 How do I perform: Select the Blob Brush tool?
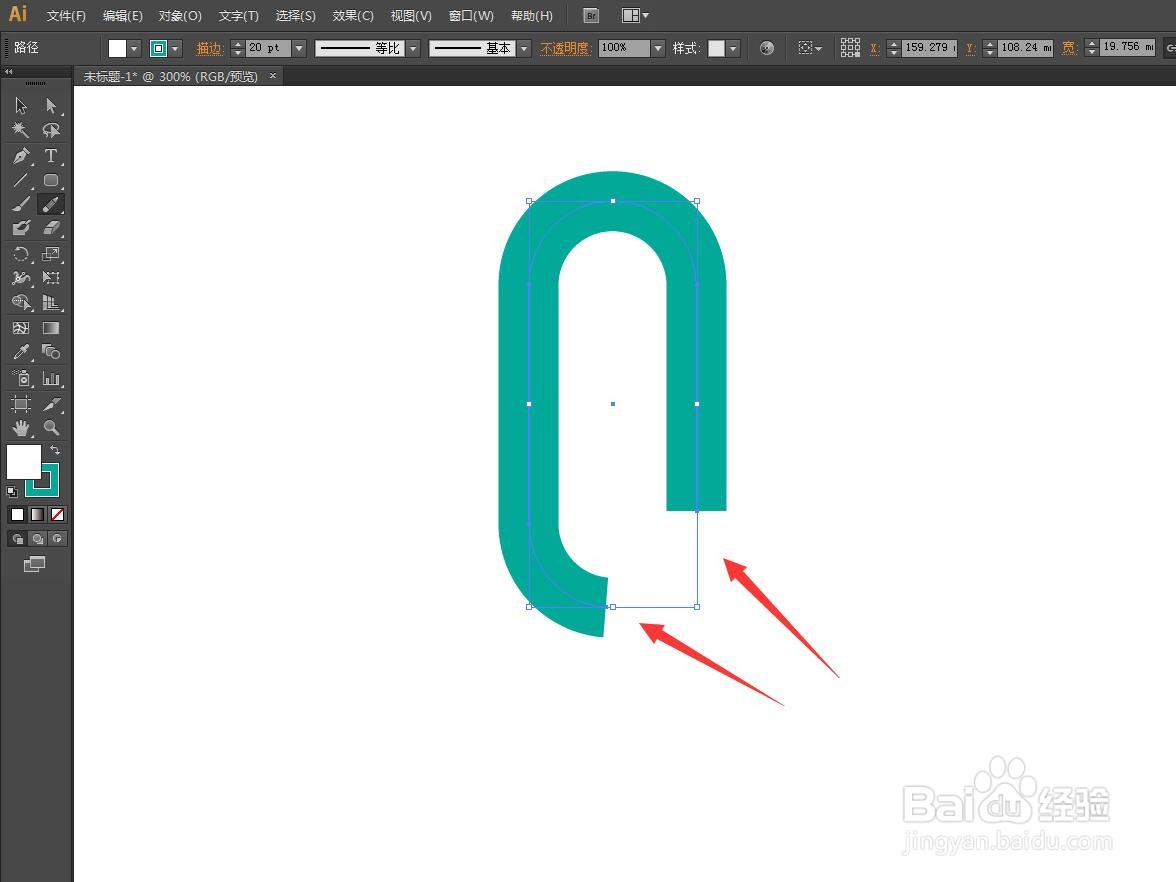pyautogui.click(x=21, y=228)
